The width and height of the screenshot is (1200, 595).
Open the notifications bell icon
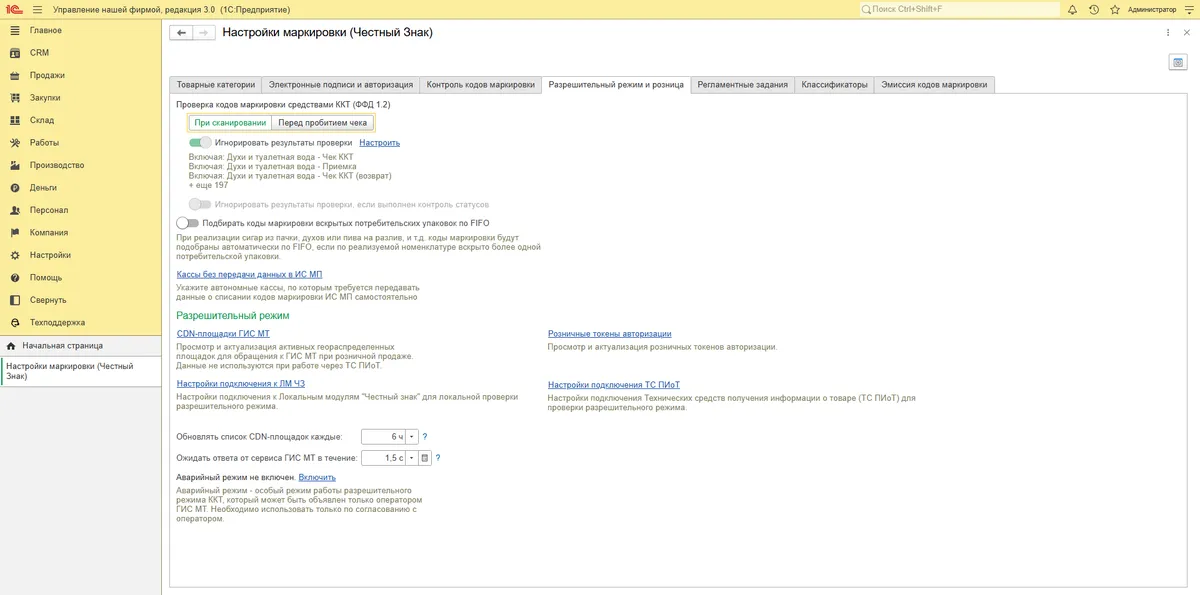[1072, 9]
